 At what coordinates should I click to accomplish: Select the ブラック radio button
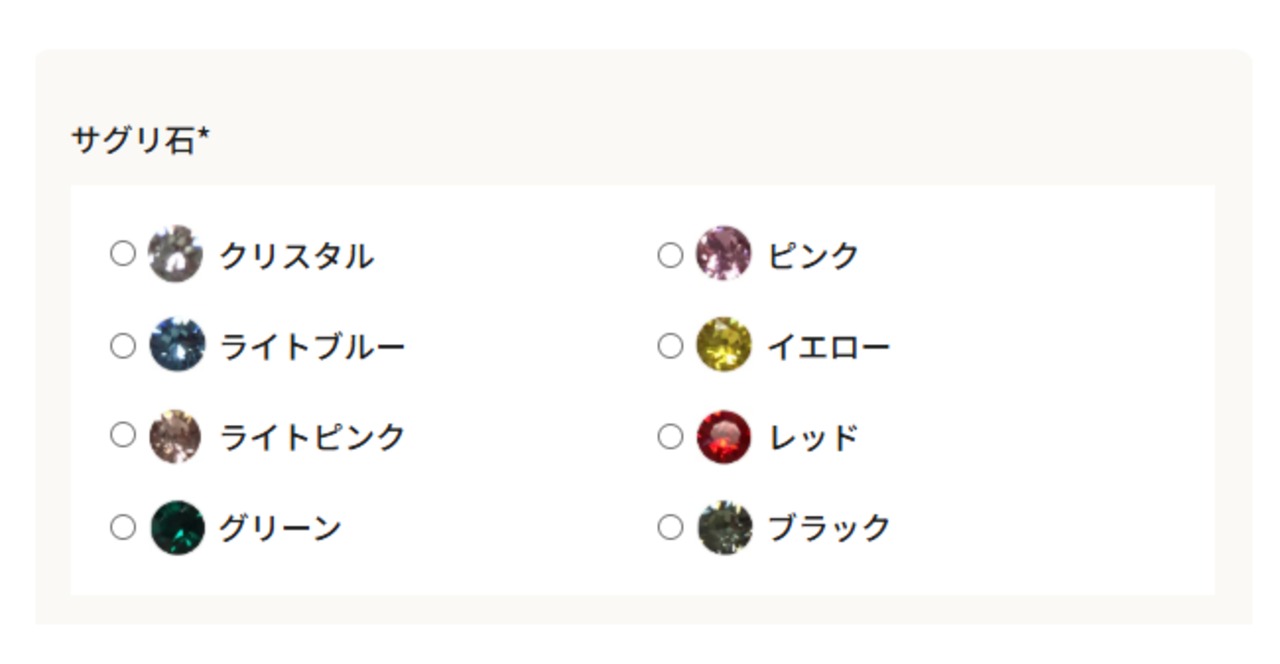tap(670, 527)
